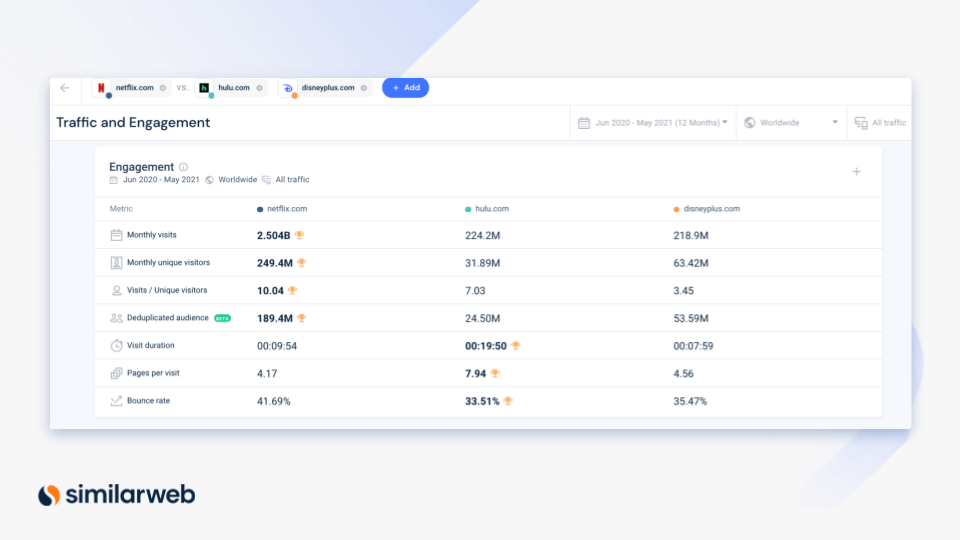Click the 224.2M hulu monthly visits value
The width and height of the screenshot is (960, 540).
click(x=482, y=236)
